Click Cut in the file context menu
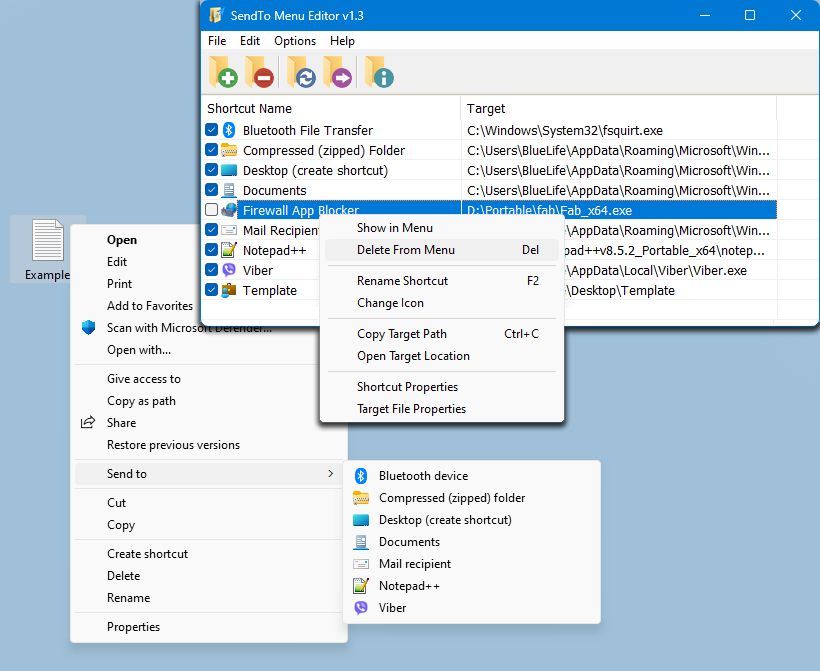The height and width of the screenshot is (671, 820). 209,503
